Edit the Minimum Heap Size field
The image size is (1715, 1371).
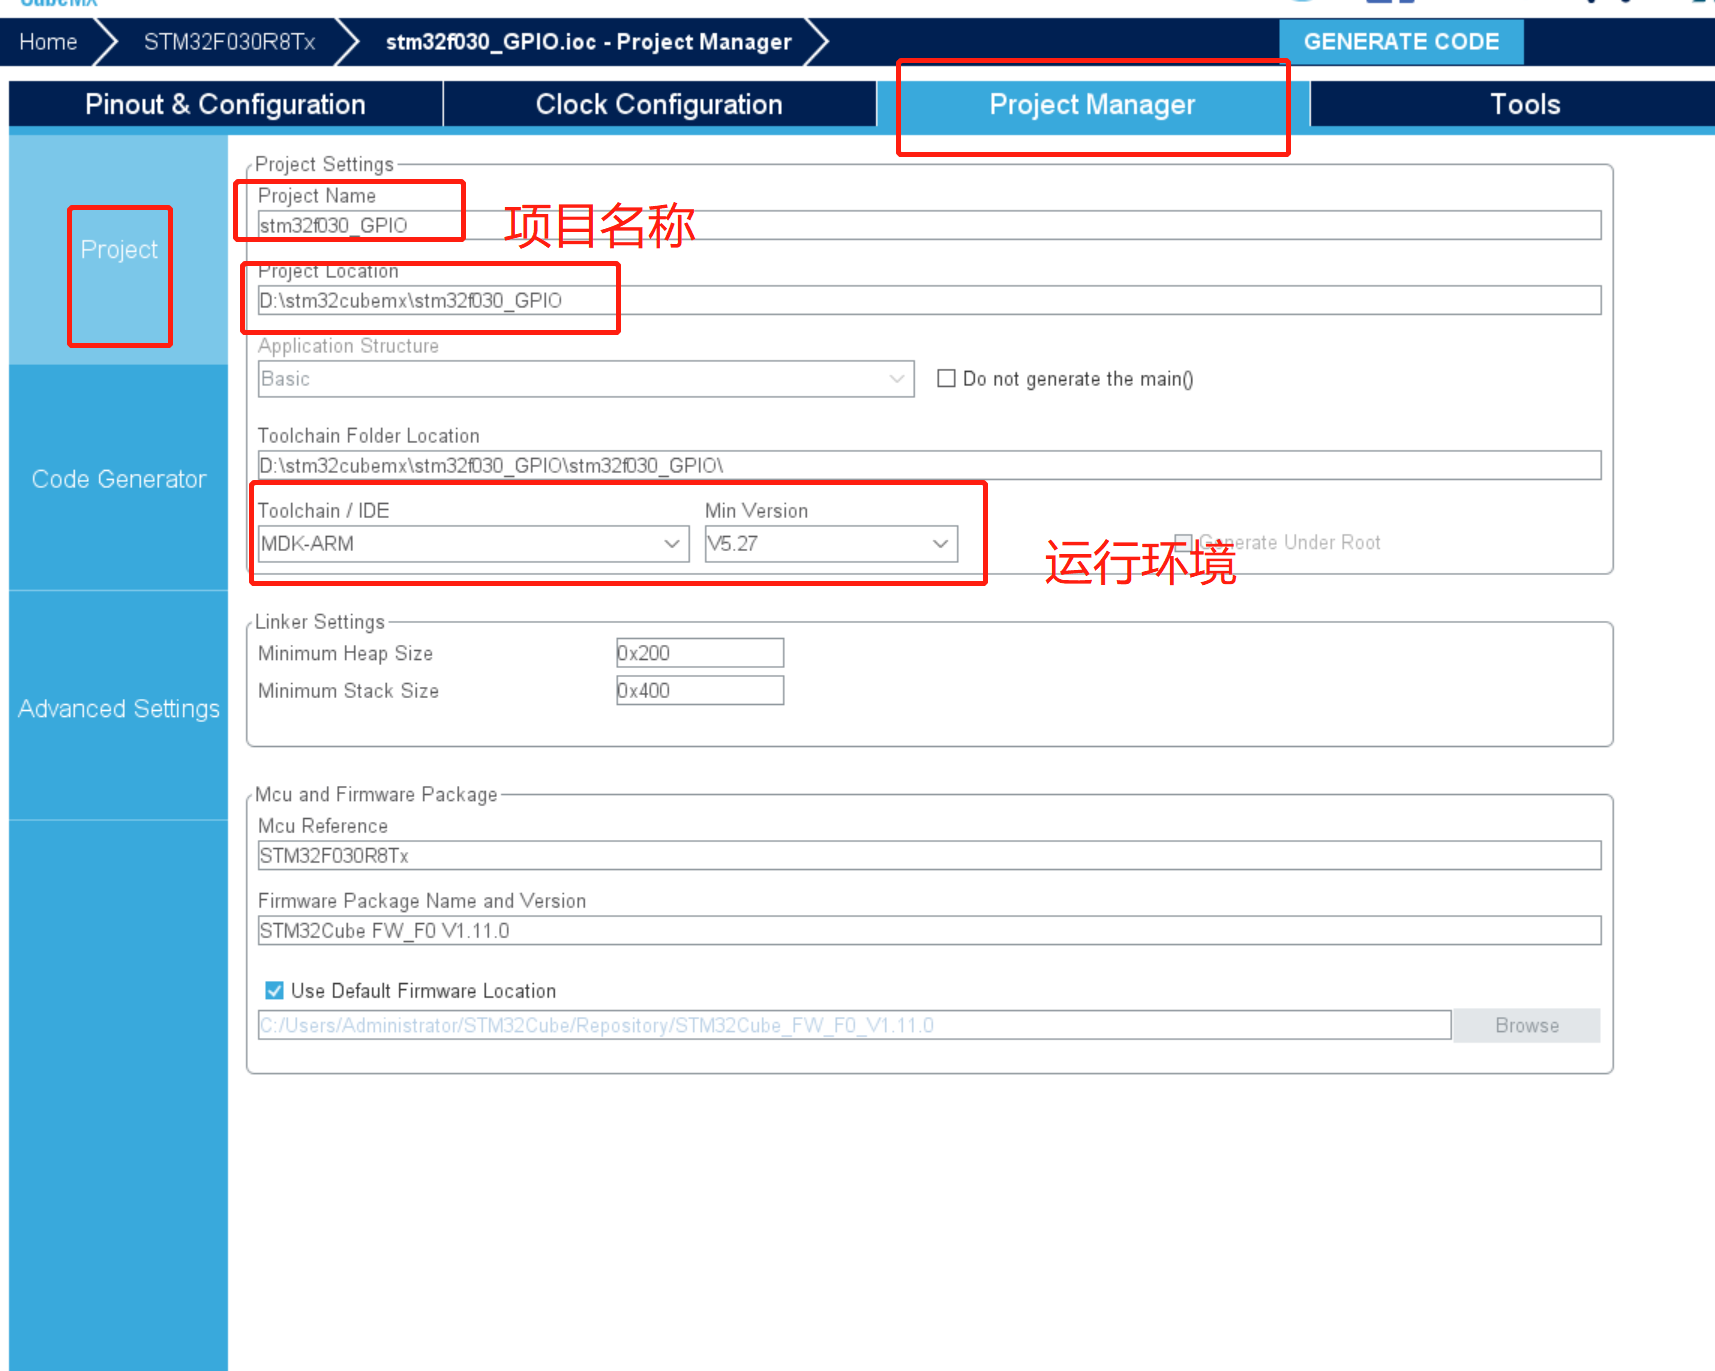pyautogui.click(x=700, y=653)
